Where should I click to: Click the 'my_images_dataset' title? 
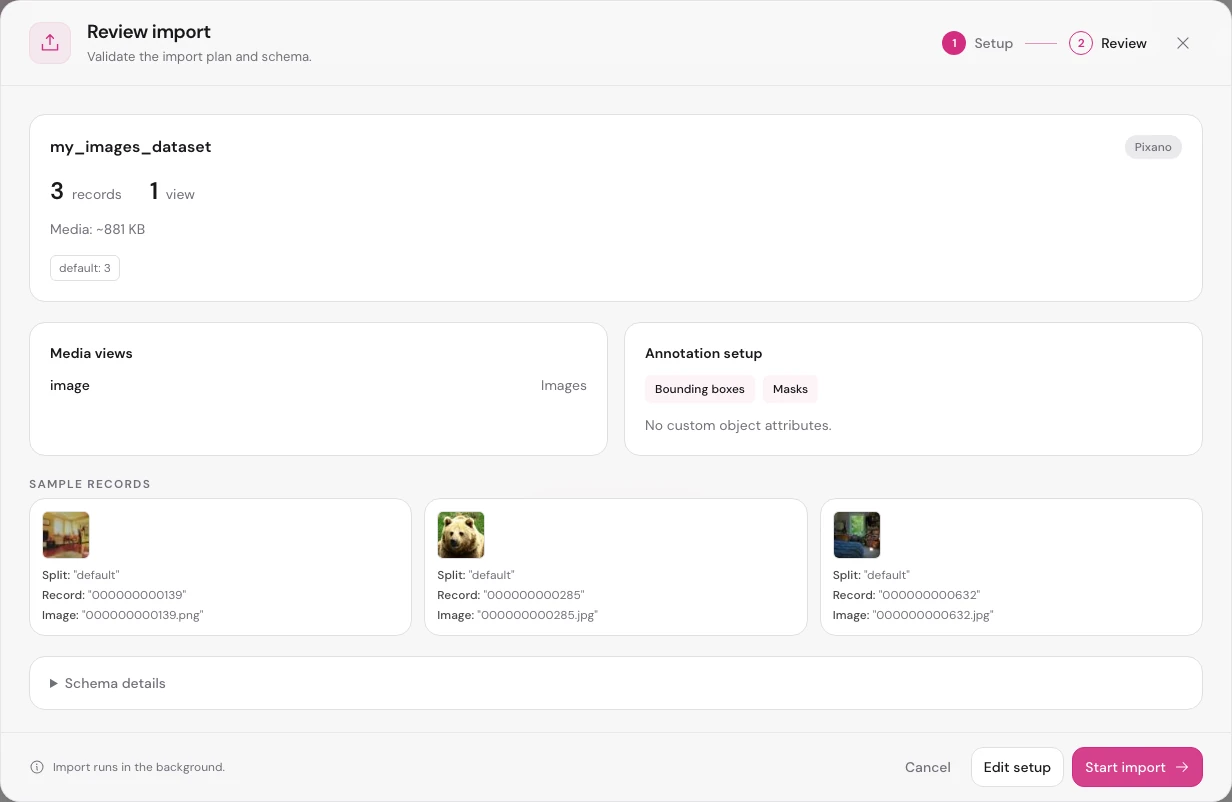tap(131, 147)
